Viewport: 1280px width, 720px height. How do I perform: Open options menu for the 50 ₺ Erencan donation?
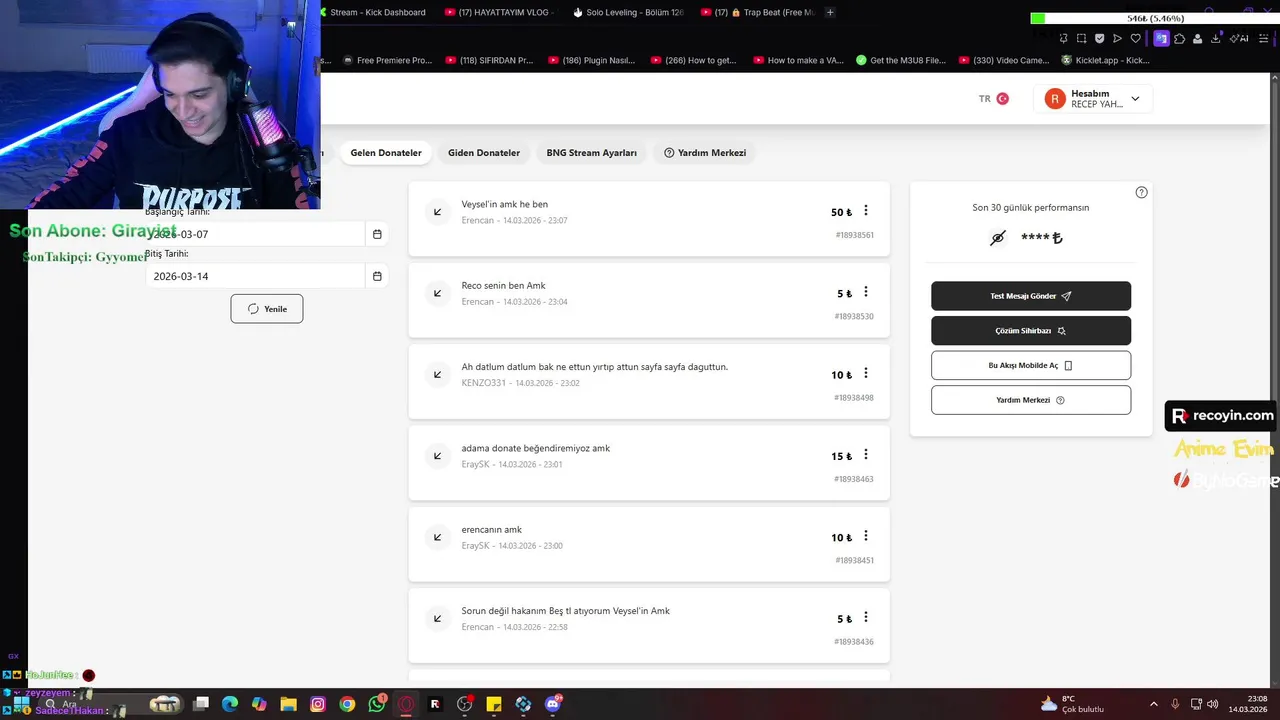tap(866, 211)
